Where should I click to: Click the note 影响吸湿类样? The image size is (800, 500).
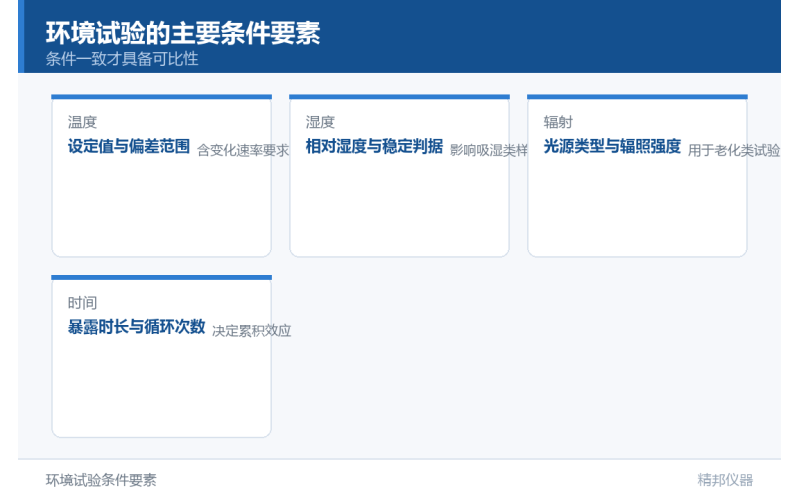[x=489, y=150]
